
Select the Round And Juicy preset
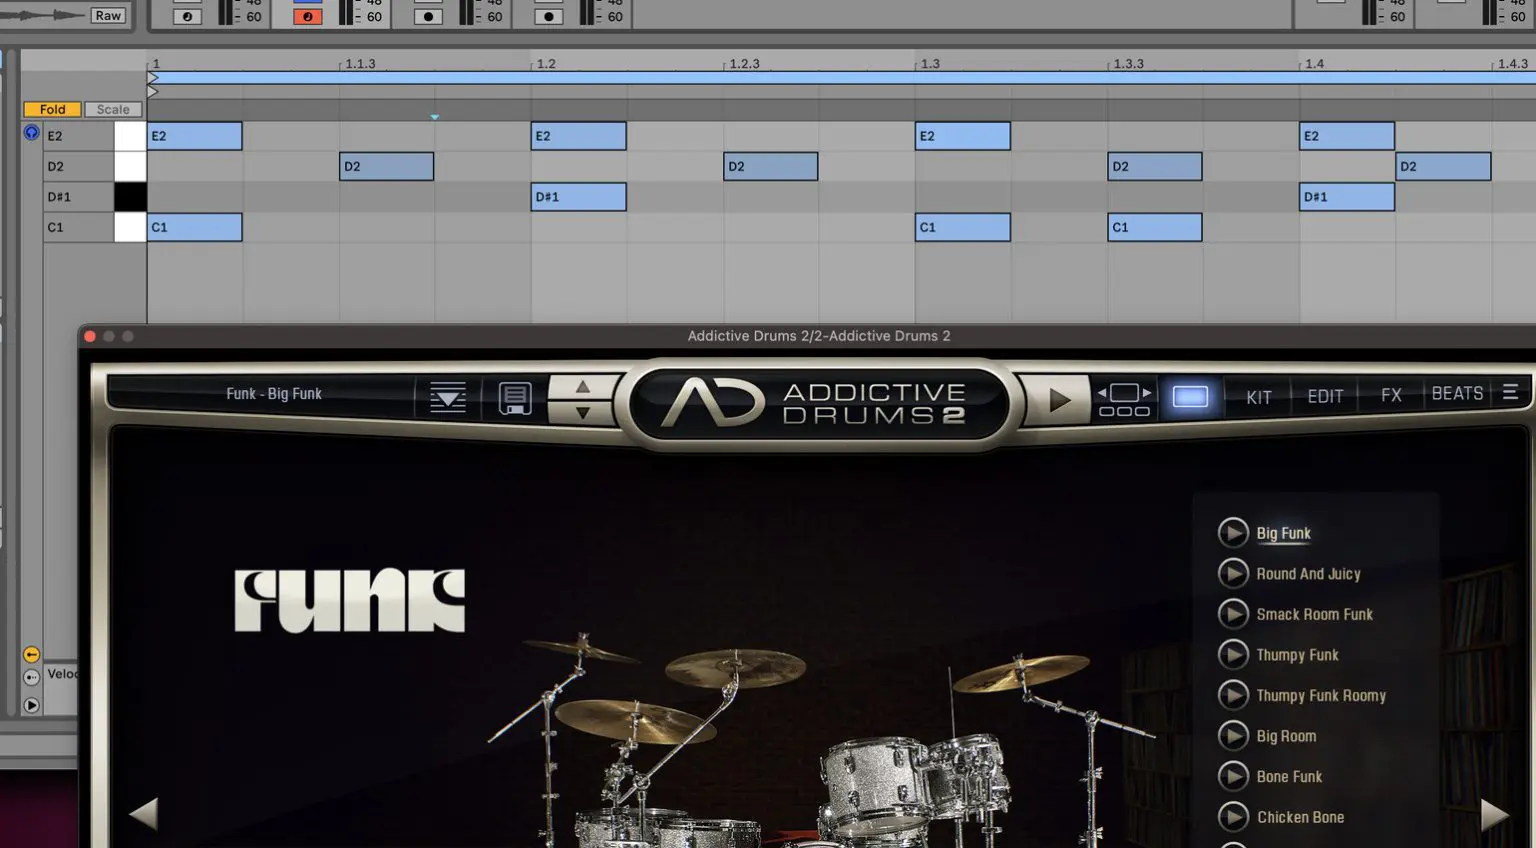(1307, 573)
